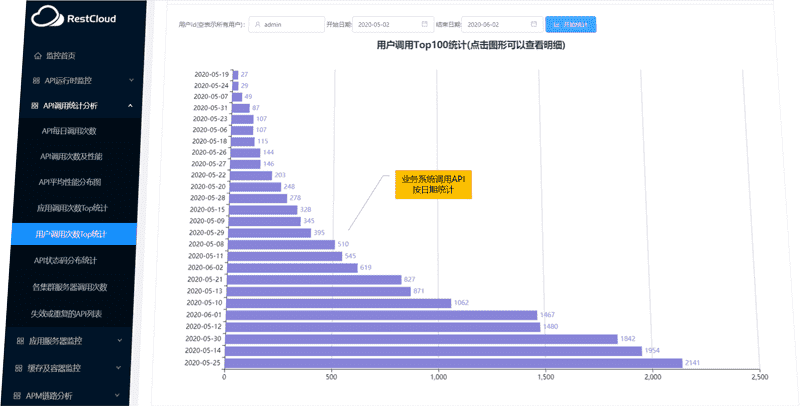Click the bar for 2020-05-25
800x406 pixels.
click(x=454, y=363)
